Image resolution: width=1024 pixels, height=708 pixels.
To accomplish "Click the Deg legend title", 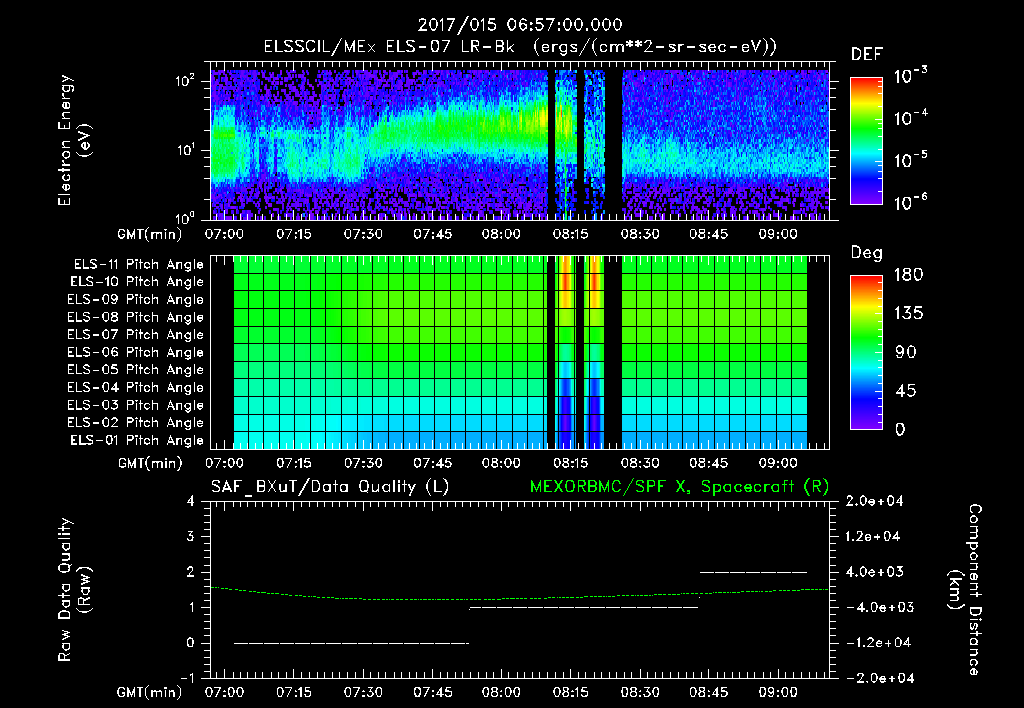I will pyautogui.click(x=867, y=253).
